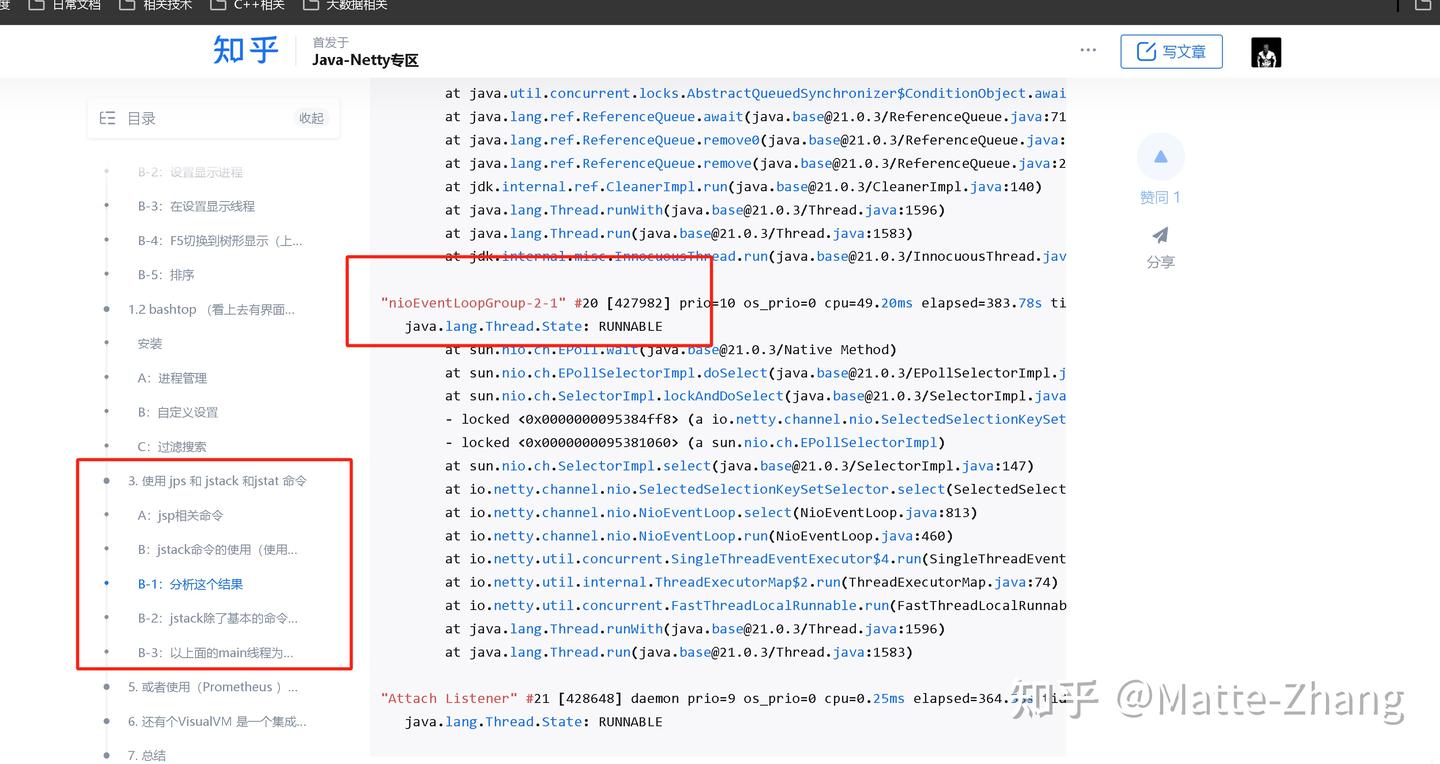The width and height of the screenshot is (1440, 764).
Task: Click the 赞同 upvote triangle button
Action: click(x=1161, y=157)
